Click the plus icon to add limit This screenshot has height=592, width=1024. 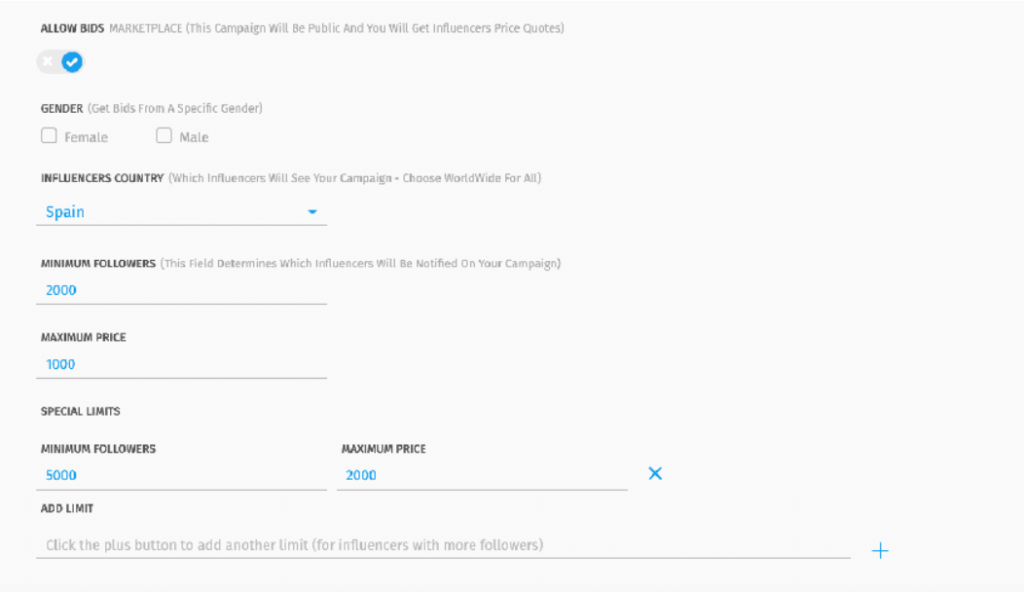(880, 551)
